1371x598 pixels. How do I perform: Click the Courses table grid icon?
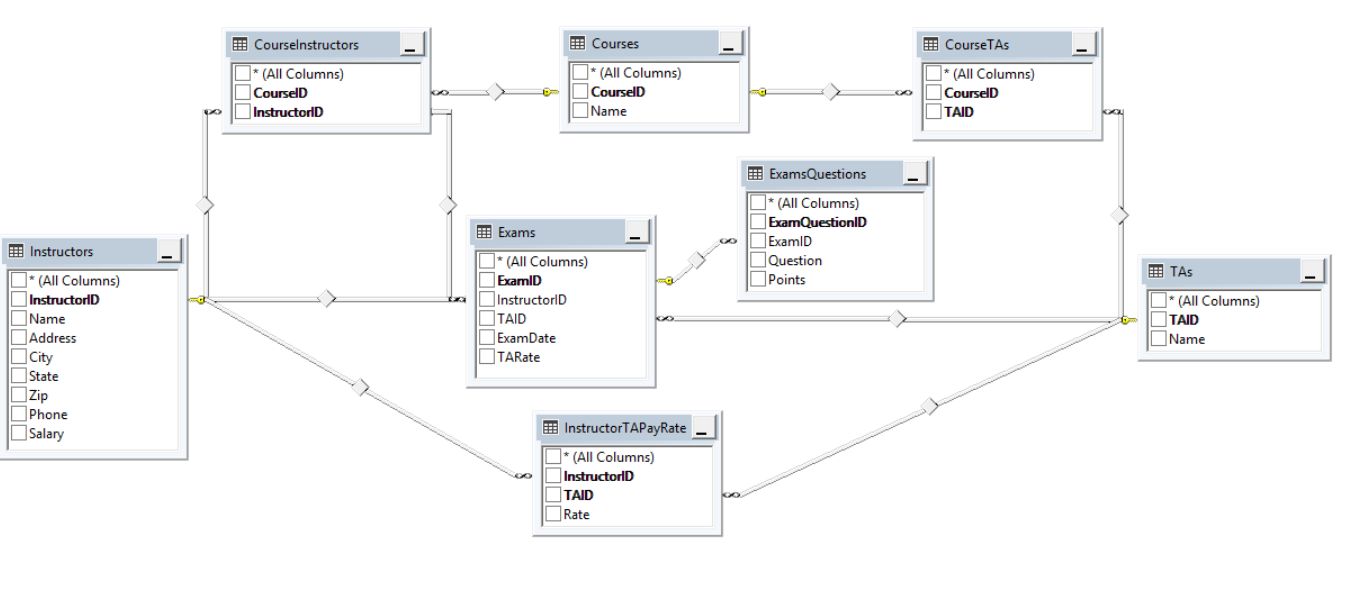tap(577, 43)
